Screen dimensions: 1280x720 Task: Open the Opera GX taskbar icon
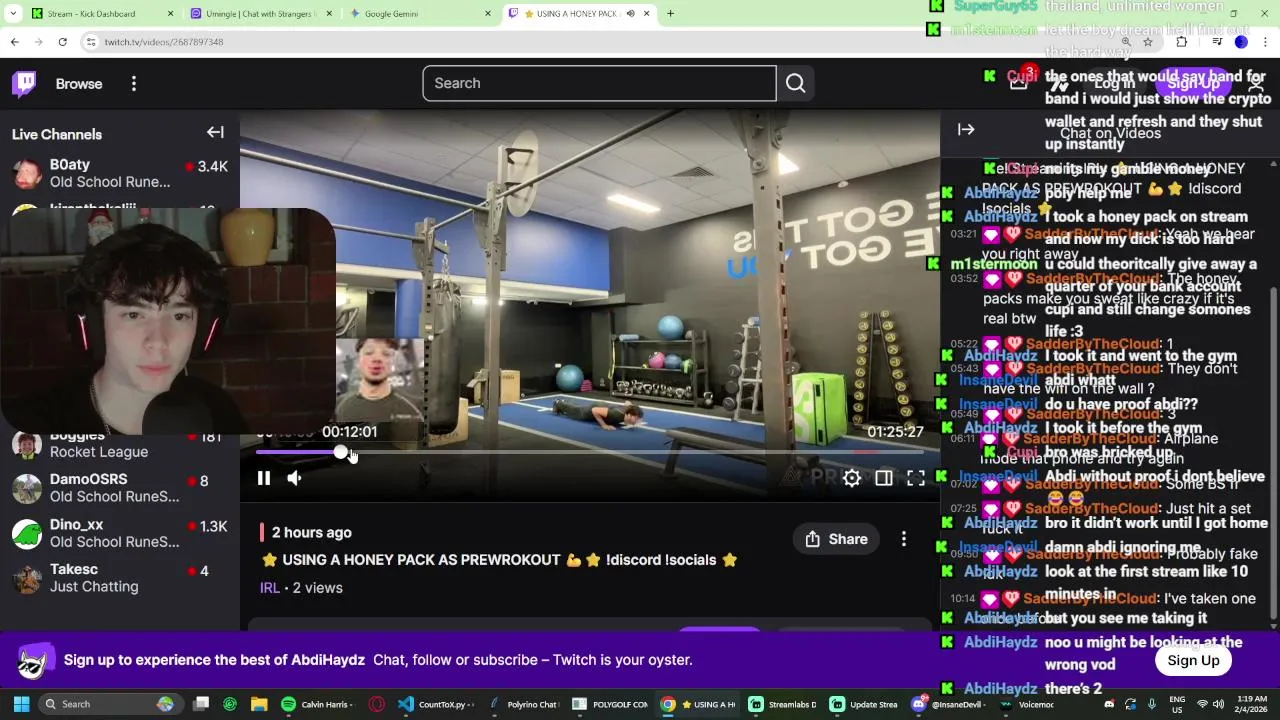coord(377,704)
